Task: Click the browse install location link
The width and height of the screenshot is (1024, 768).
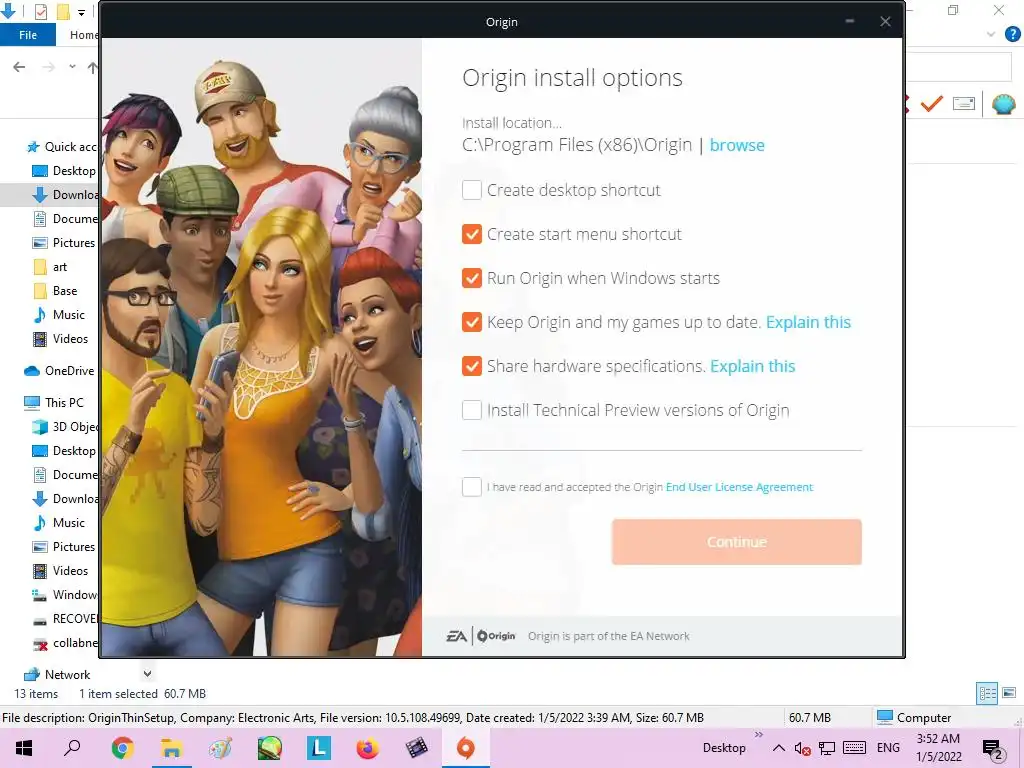Action: point(737,145)
